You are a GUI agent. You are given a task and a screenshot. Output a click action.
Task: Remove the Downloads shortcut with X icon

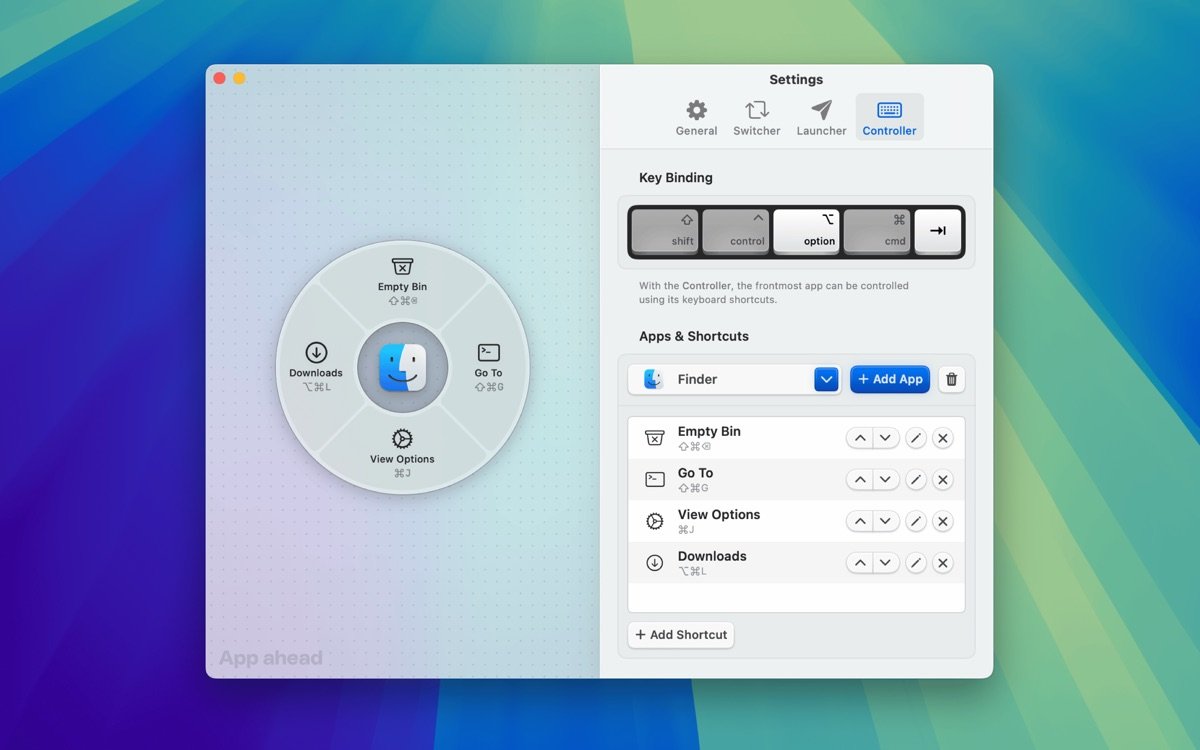coord(942,563)
